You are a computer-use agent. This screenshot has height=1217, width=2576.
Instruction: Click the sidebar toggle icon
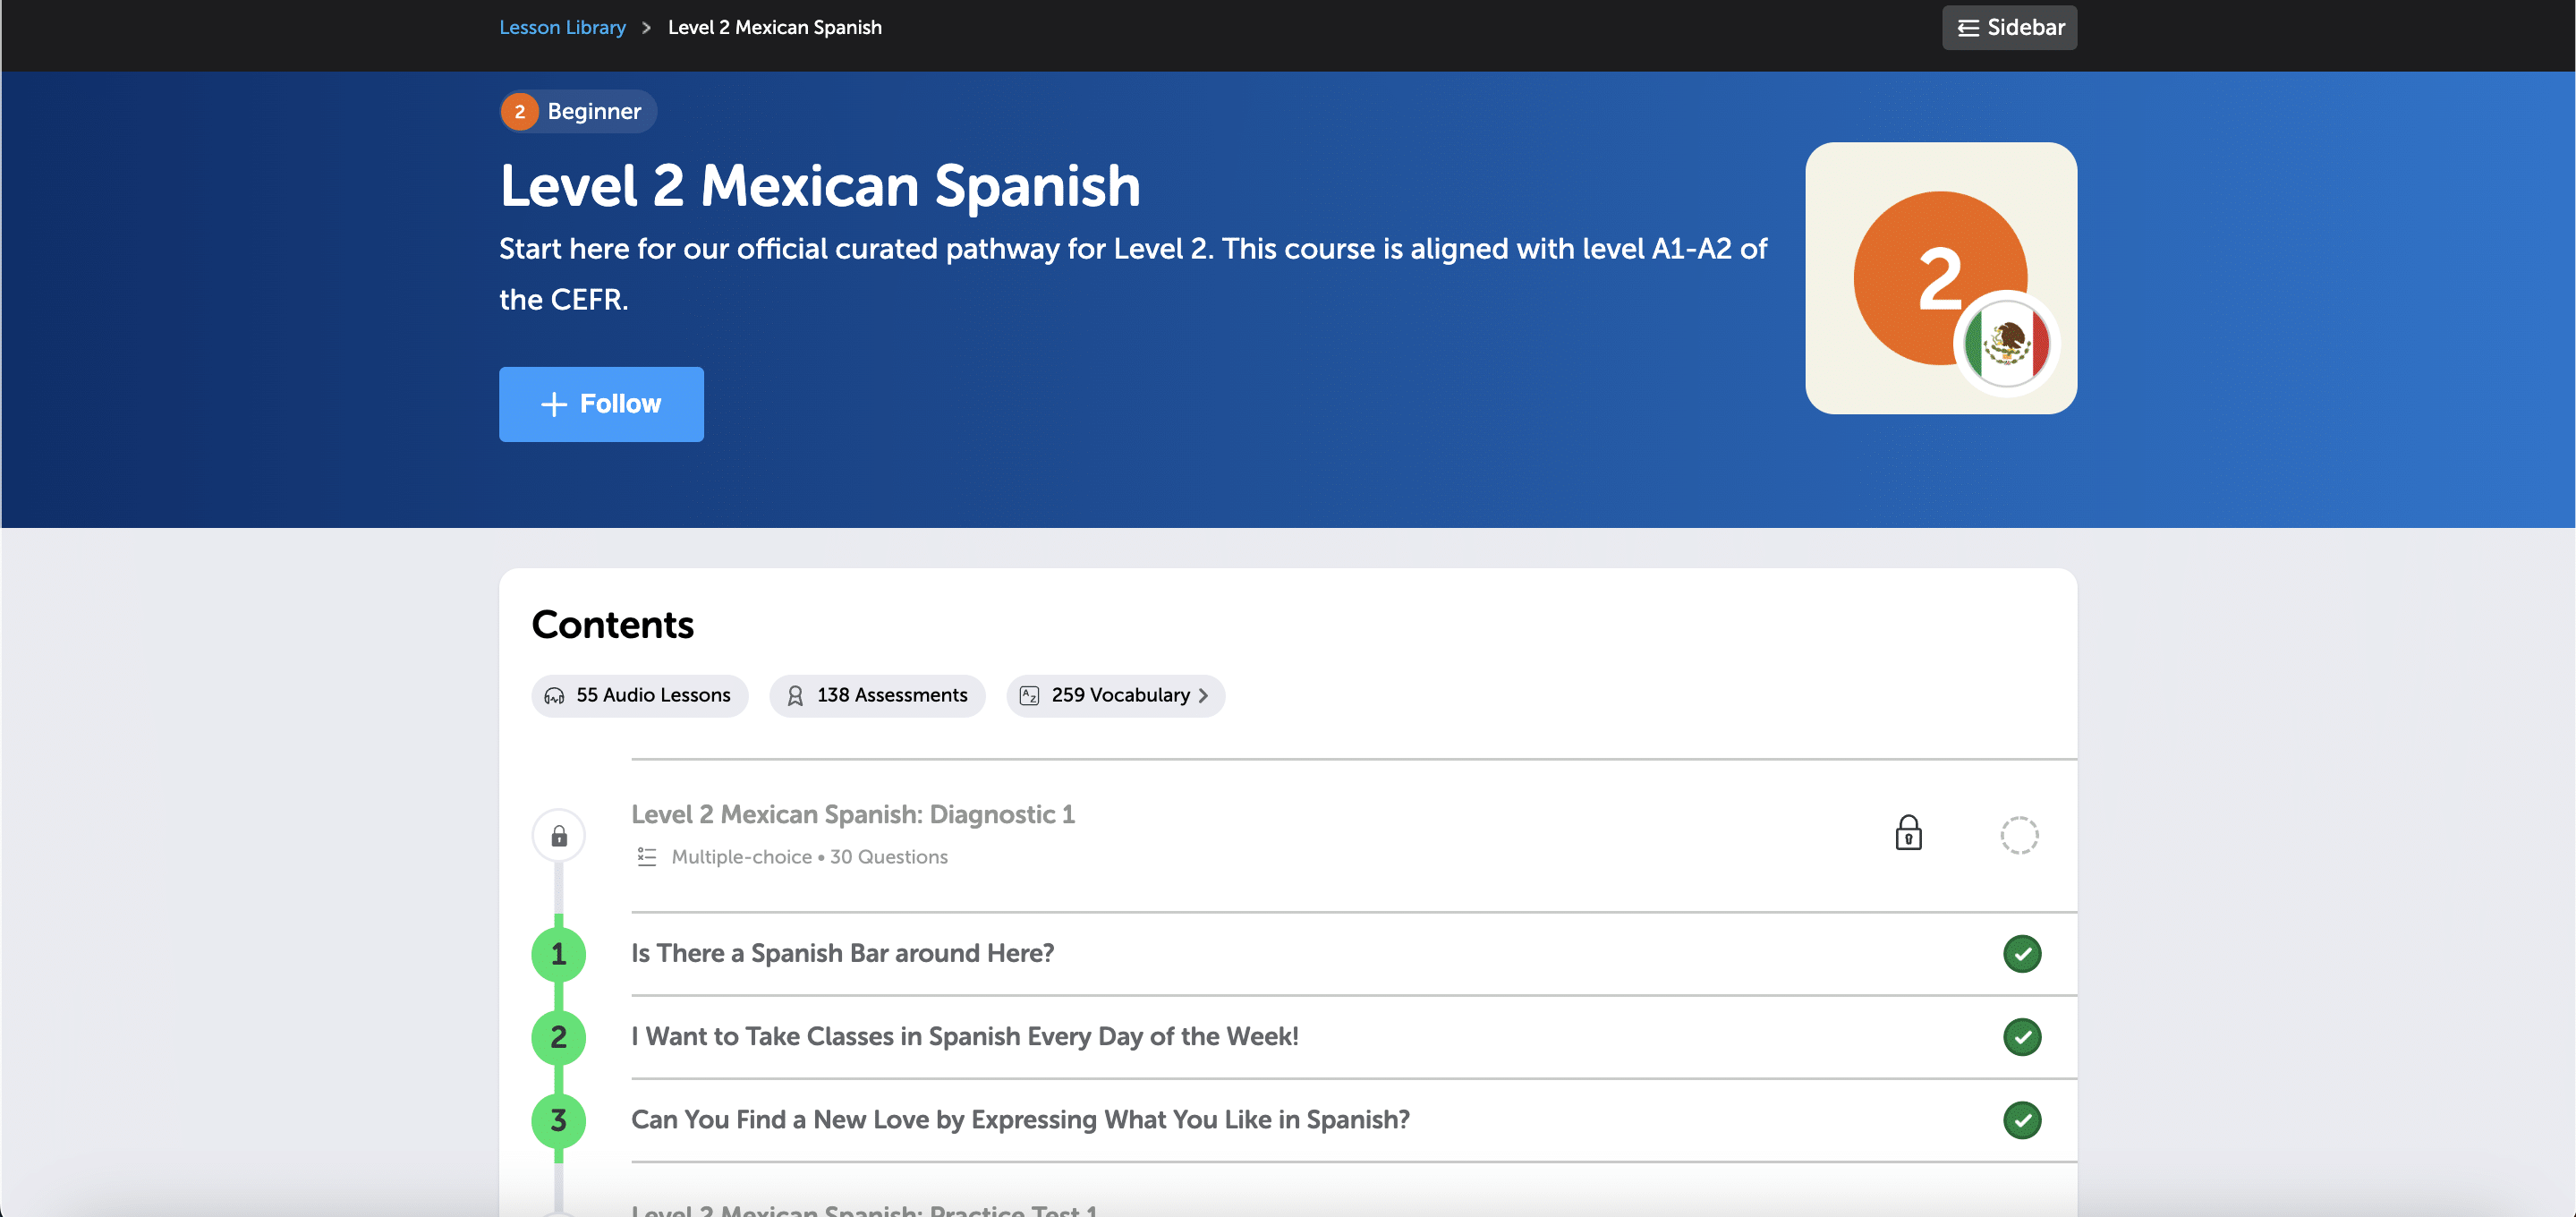click(1968, 26)
